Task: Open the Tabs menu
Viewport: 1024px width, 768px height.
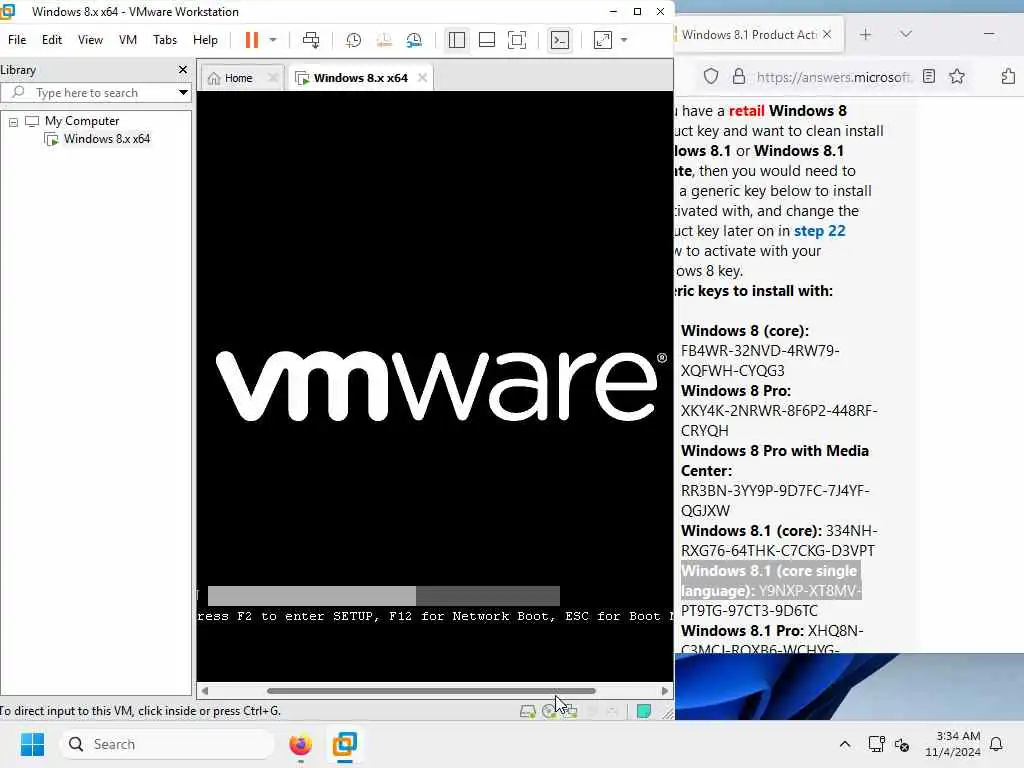Action: coord(165,40)
